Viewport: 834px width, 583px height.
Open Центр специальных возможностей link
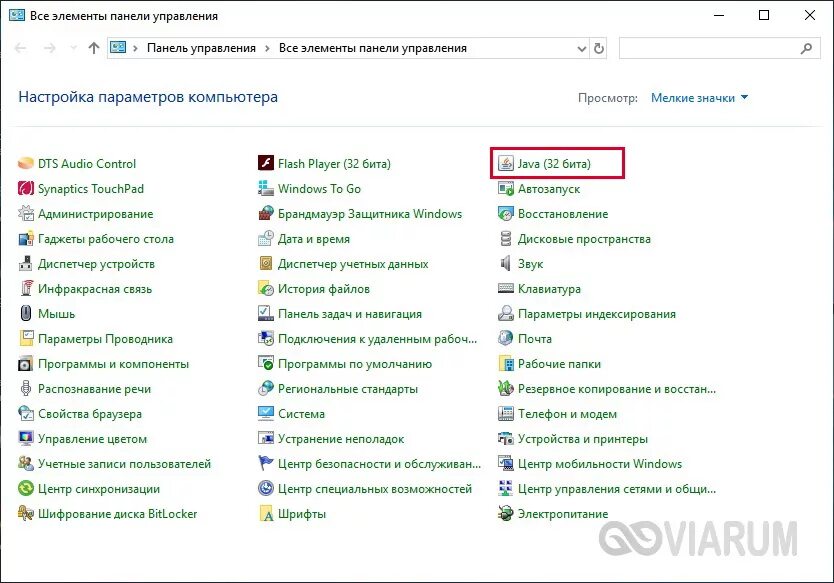pyautogui.click(x=375, y=489)
